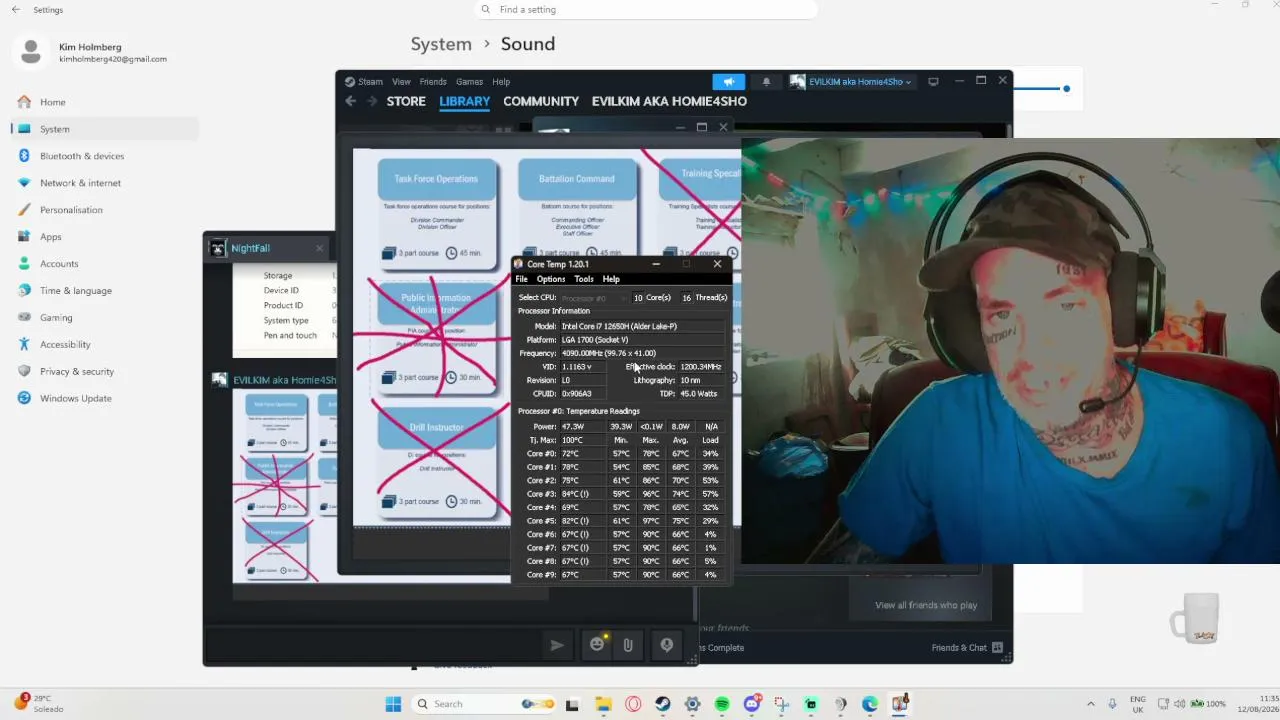Image resolution: width=1280 pixels, height=720 pixels.
Task: Open Steam from the taskbar
Action: click(663, 704)
